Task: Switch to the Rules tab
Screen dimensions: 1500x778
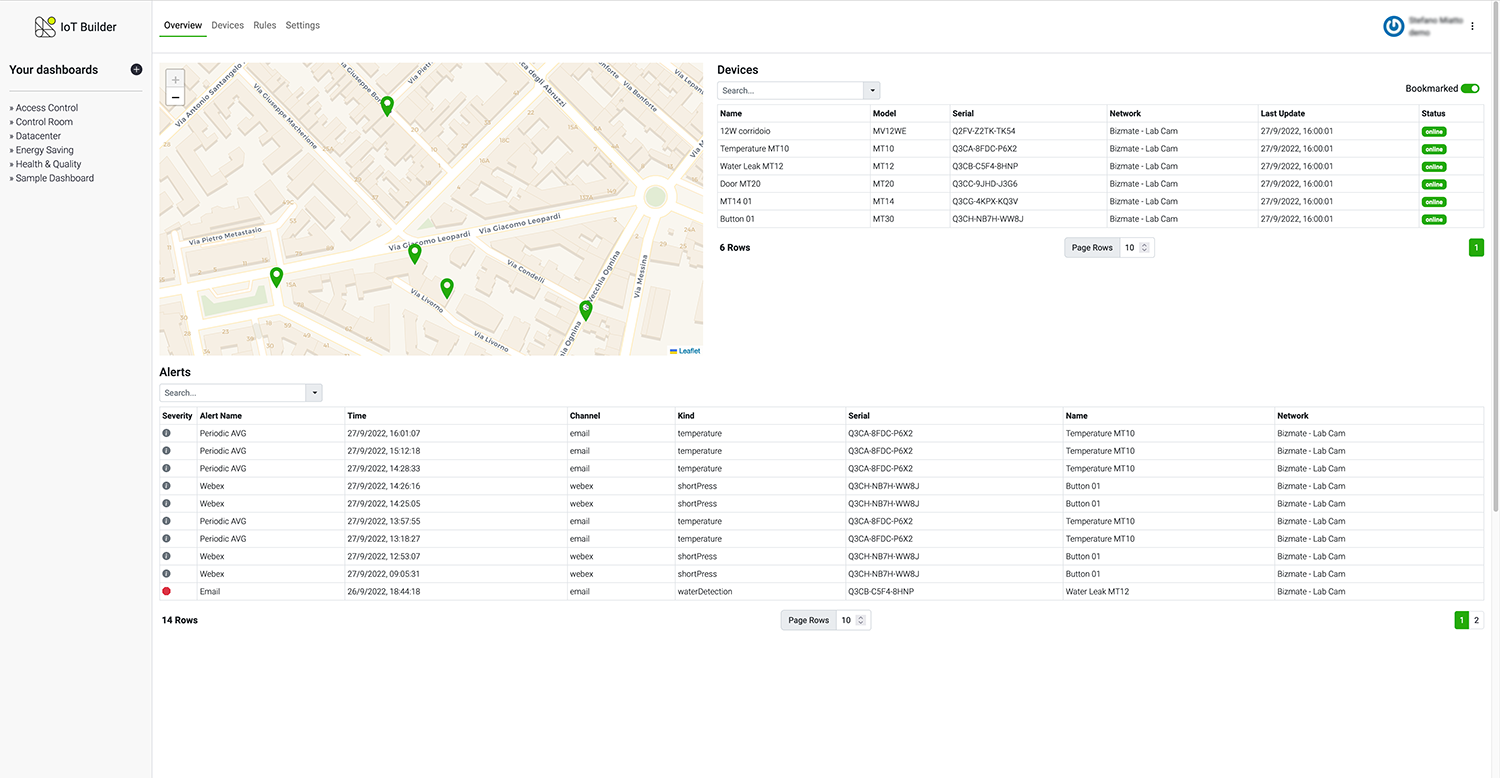Action: coord(264,25)
